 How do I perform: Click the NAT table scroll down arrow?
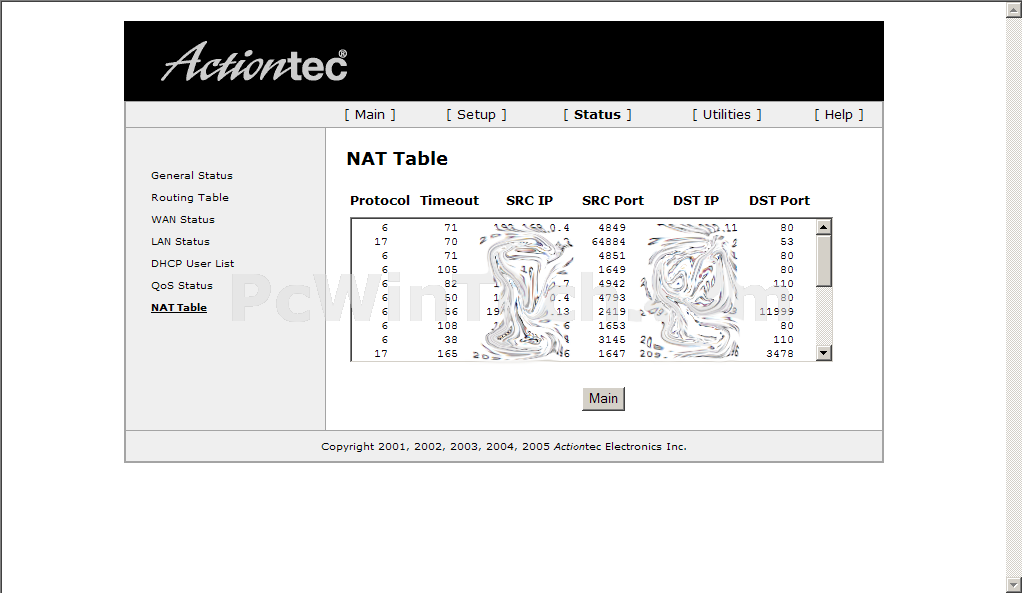(x=824, y=353)
